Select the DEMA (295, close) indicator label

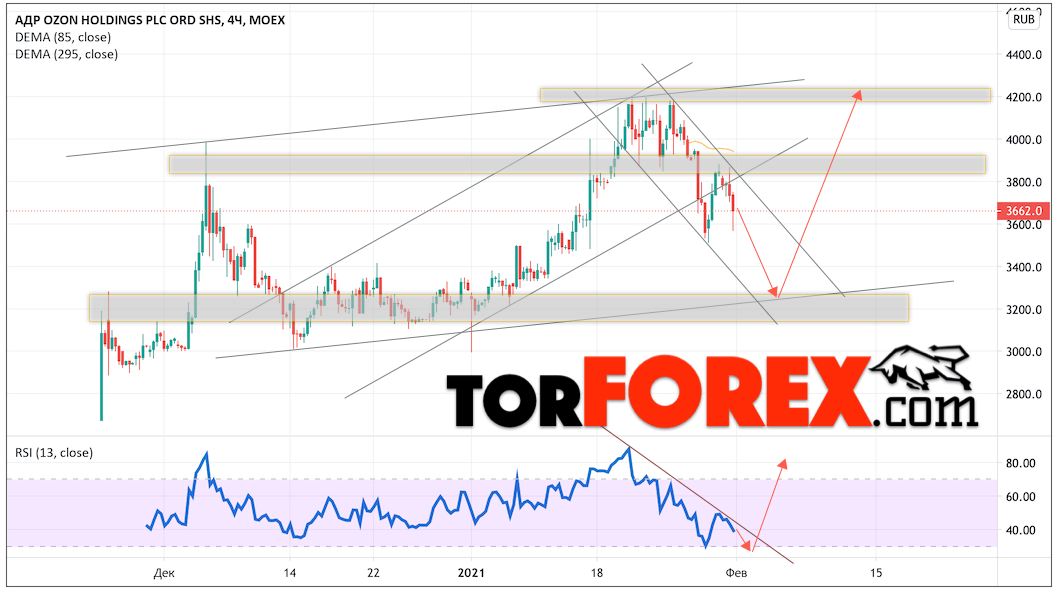point(66,54)
